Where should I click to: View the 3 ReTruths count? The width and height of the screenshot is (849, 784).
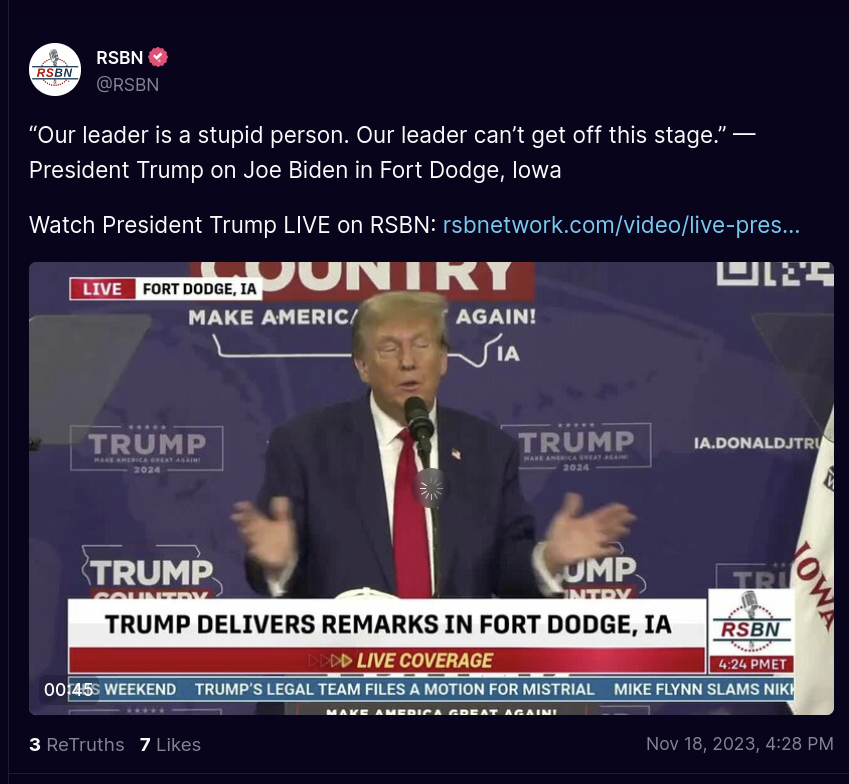pyautogui.click(x=77, y=744)
